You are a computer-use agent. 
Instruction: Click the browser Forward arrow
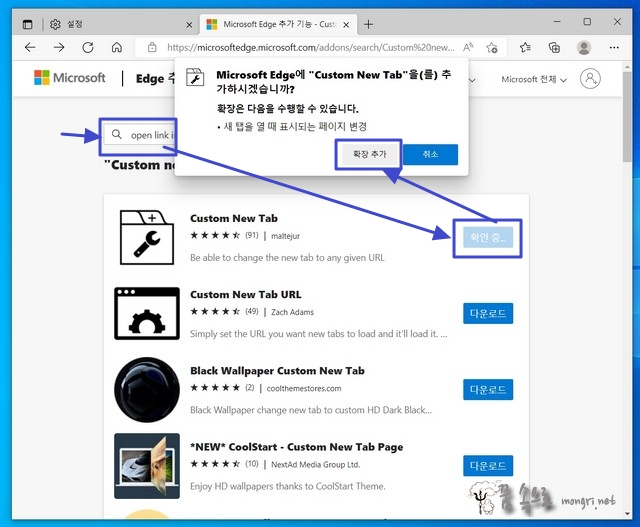[x=59, y=47]
